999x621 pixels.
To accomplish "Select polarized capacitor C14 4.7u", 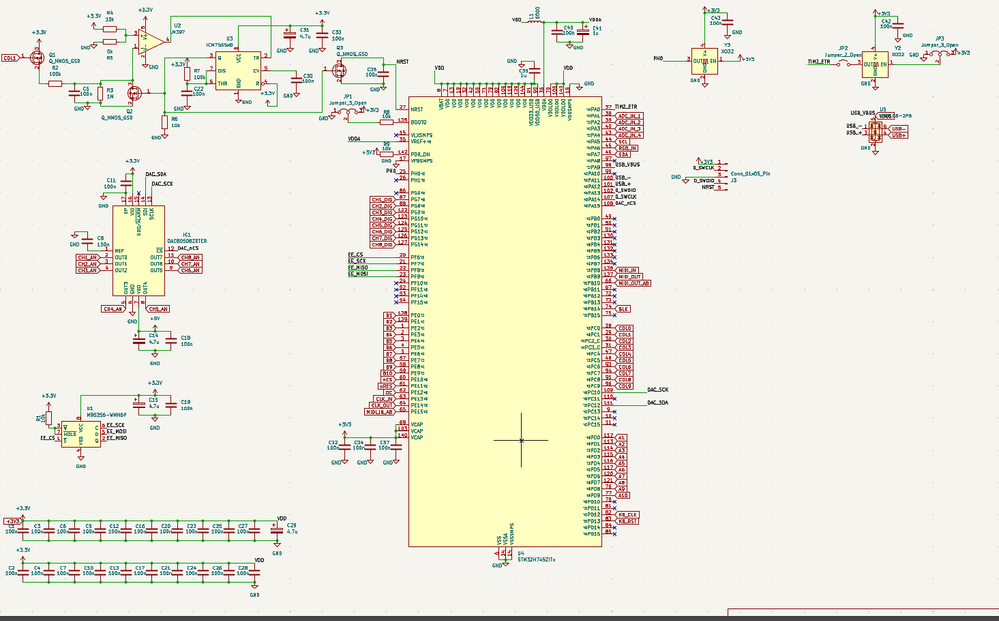I will coord(138,341).
